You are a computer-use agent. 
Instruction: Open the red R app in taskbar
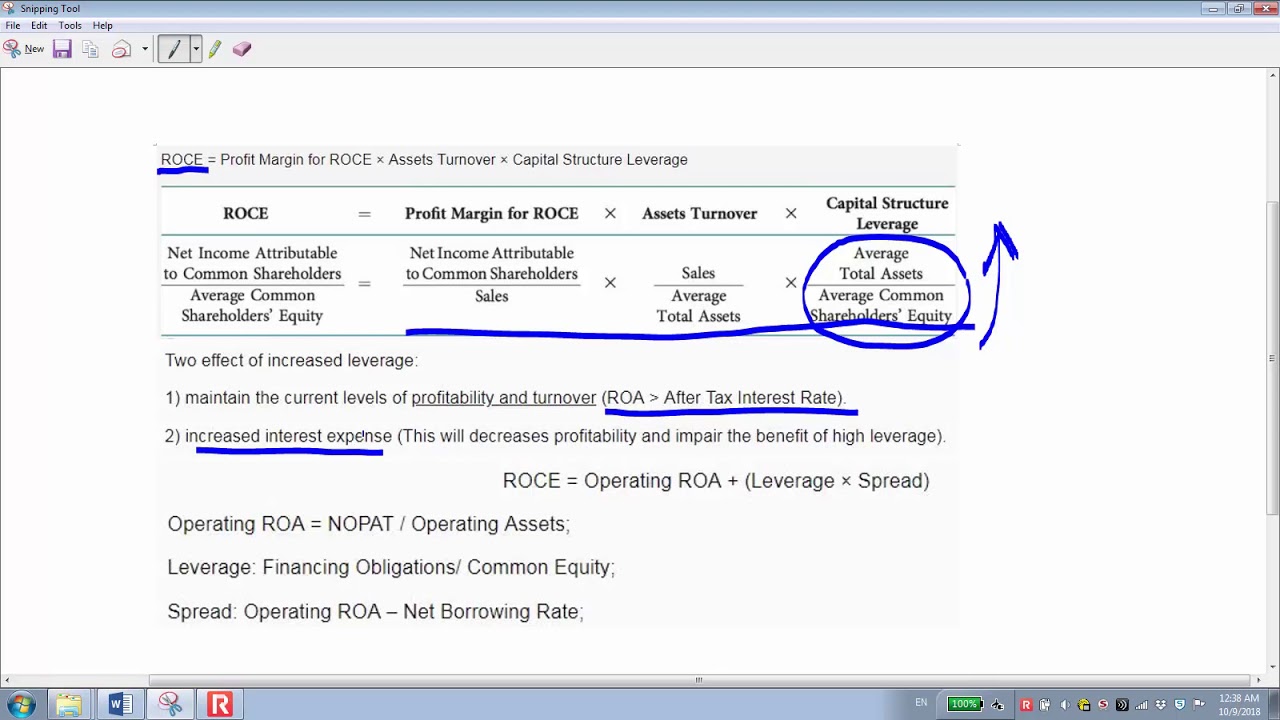(220, 705)
